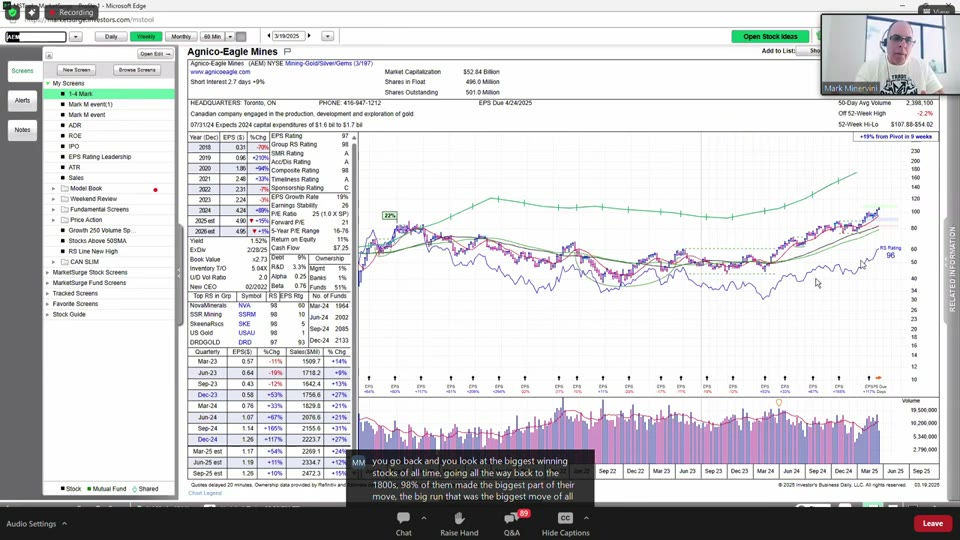Screen dimensions: 960x540
Task: Open the Notes side tab
Action: 23,130
